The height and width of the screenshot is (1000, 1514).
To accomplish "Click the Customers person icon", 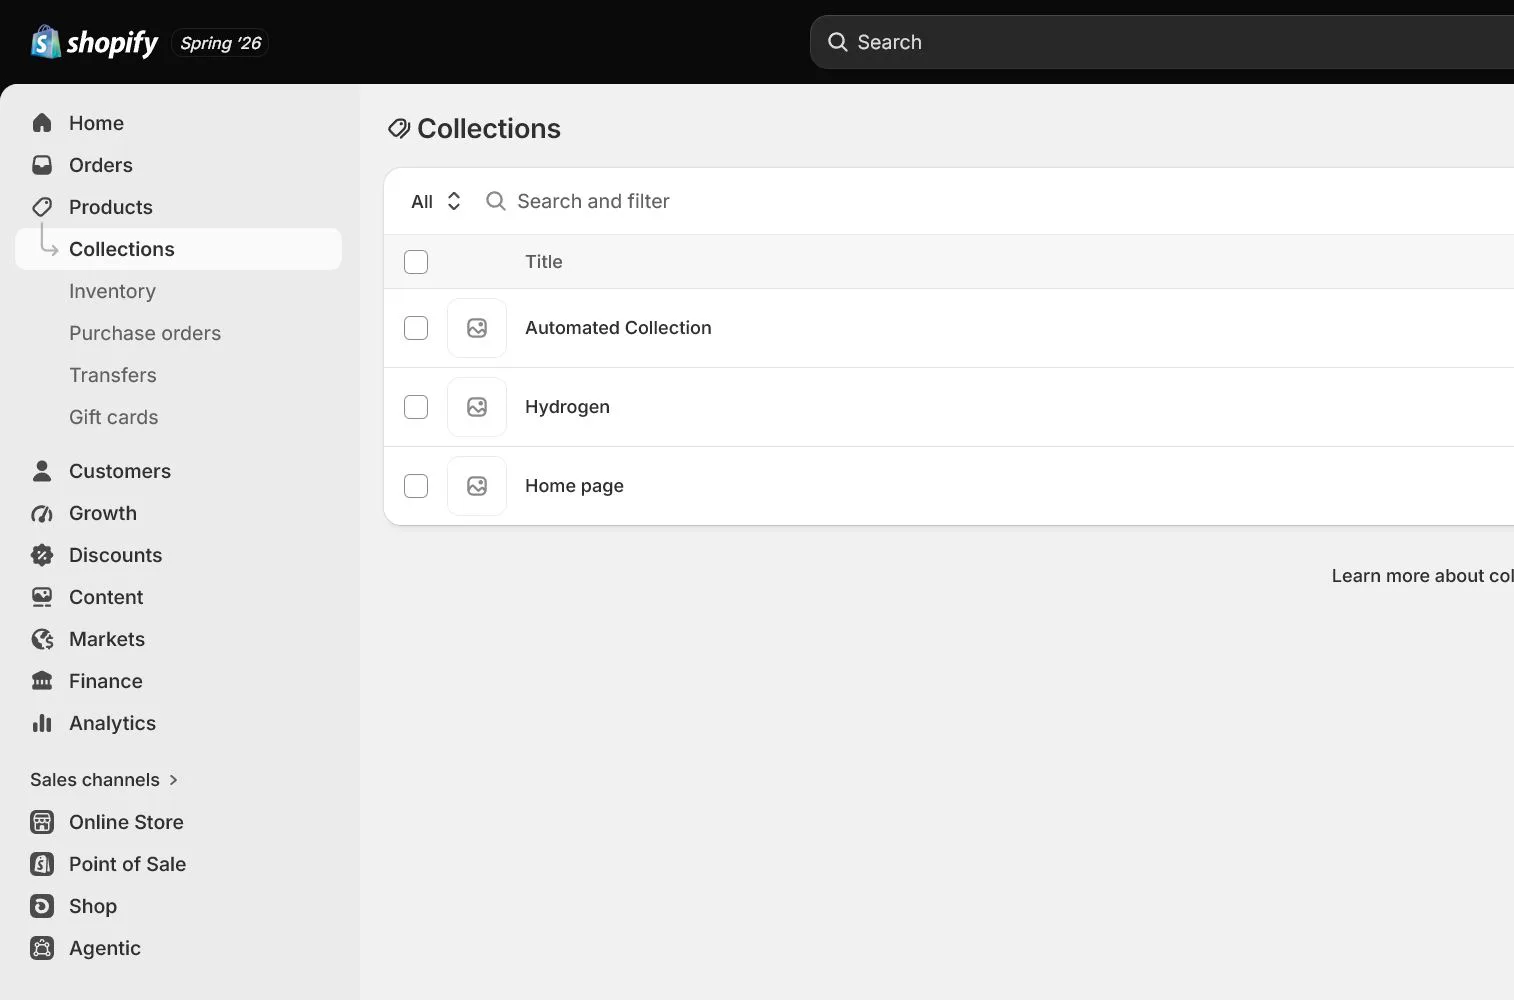I will click(x=42, y=471).
